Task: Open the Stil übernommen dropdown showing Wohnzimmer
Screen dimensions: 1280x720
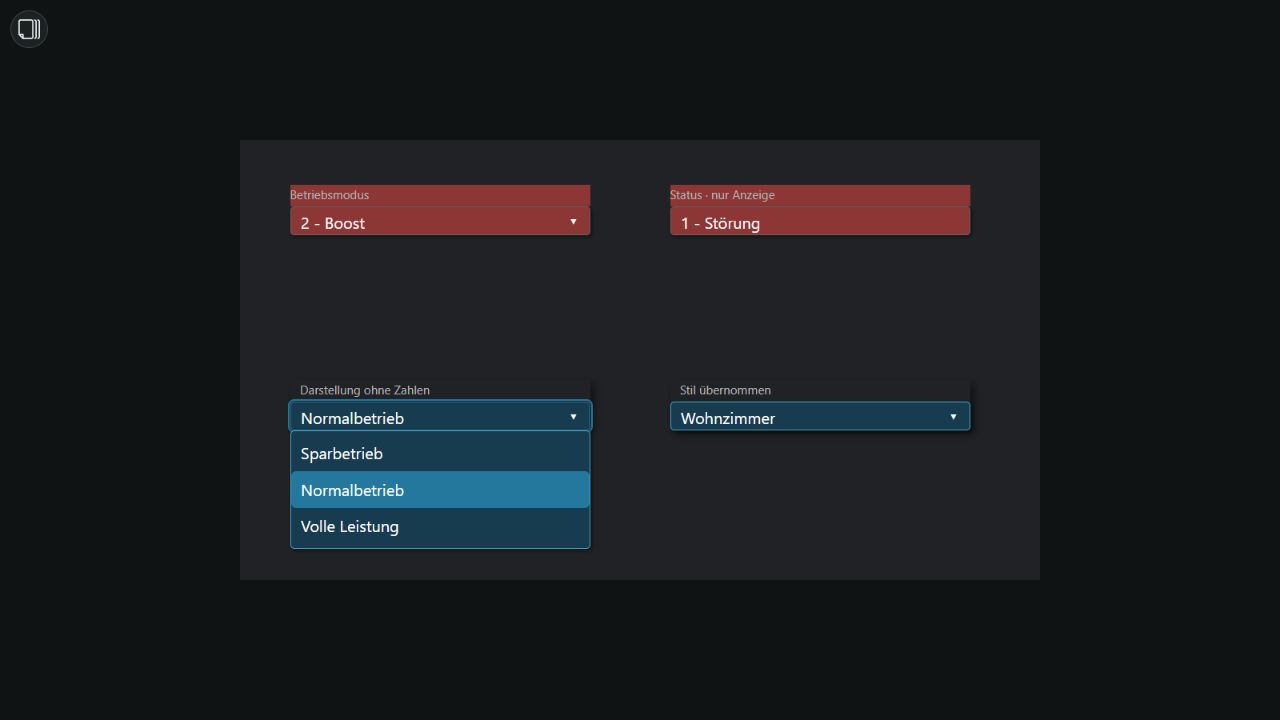Action: 820,417
